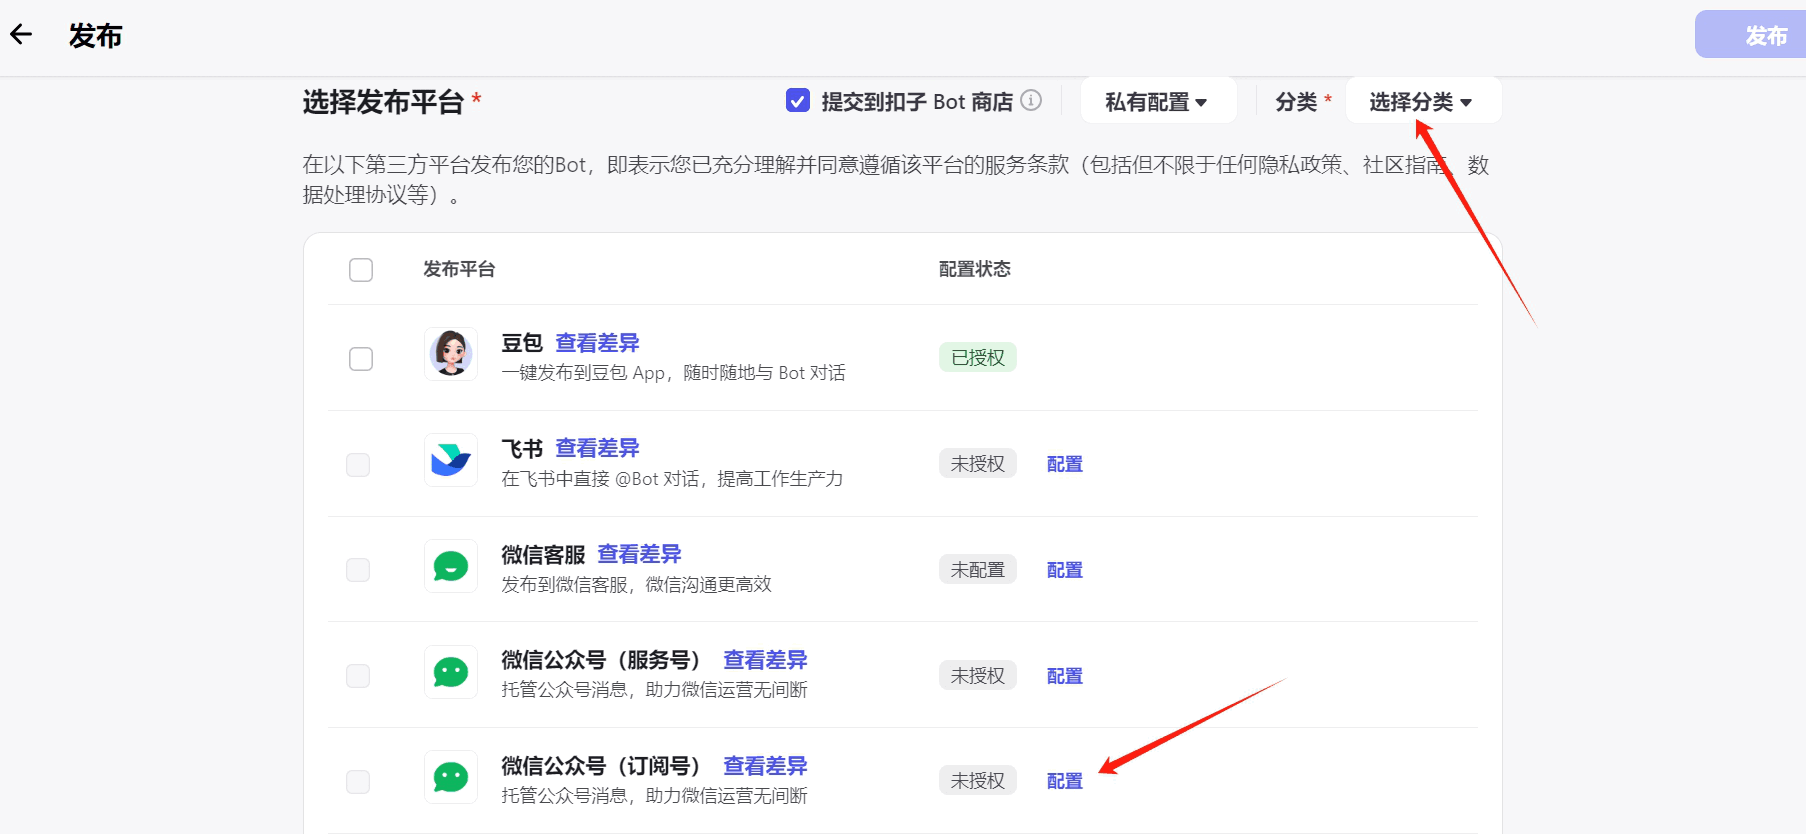
Task: Click the 发布平台 column header
Action: [459, 269]
